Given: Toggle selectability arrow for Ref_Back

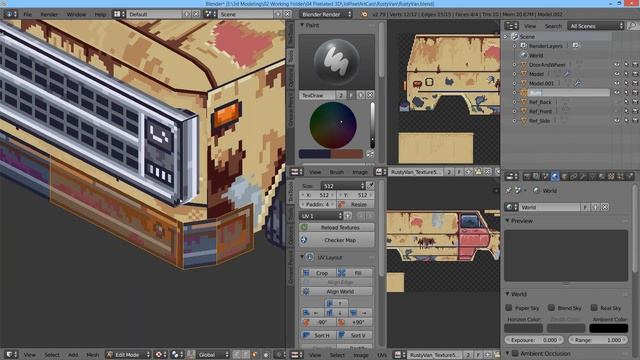Looking at the screenshot, I should coord(626,102).
